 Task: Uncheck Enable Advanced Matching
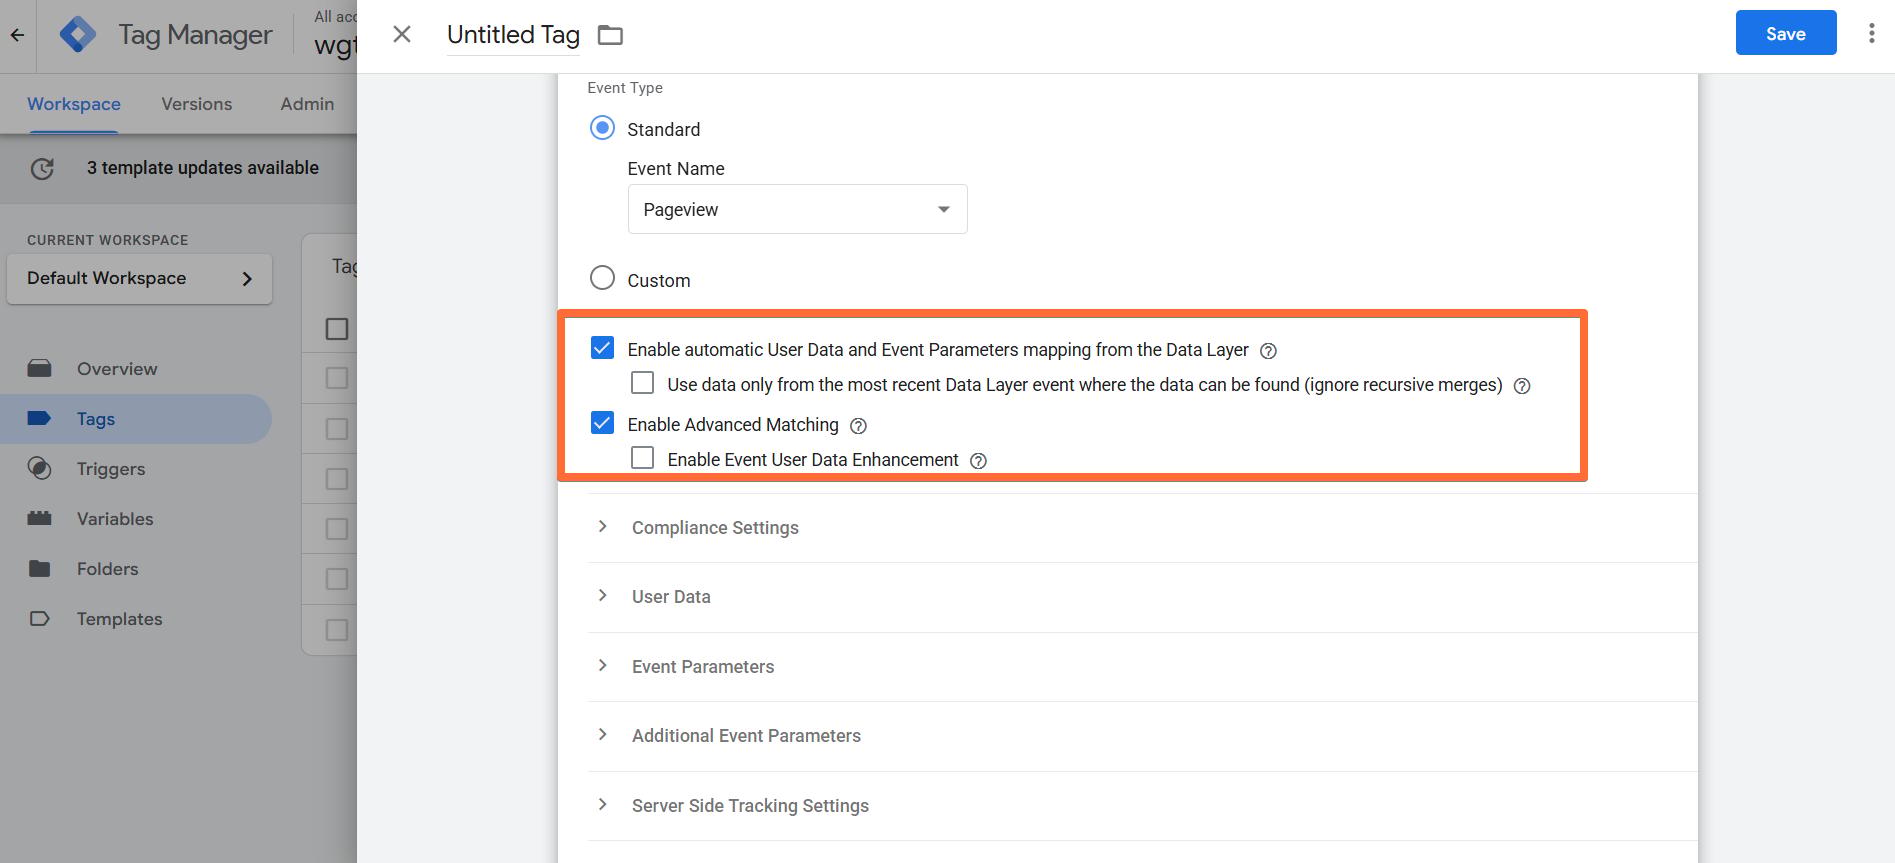click(x=602, y=423)
